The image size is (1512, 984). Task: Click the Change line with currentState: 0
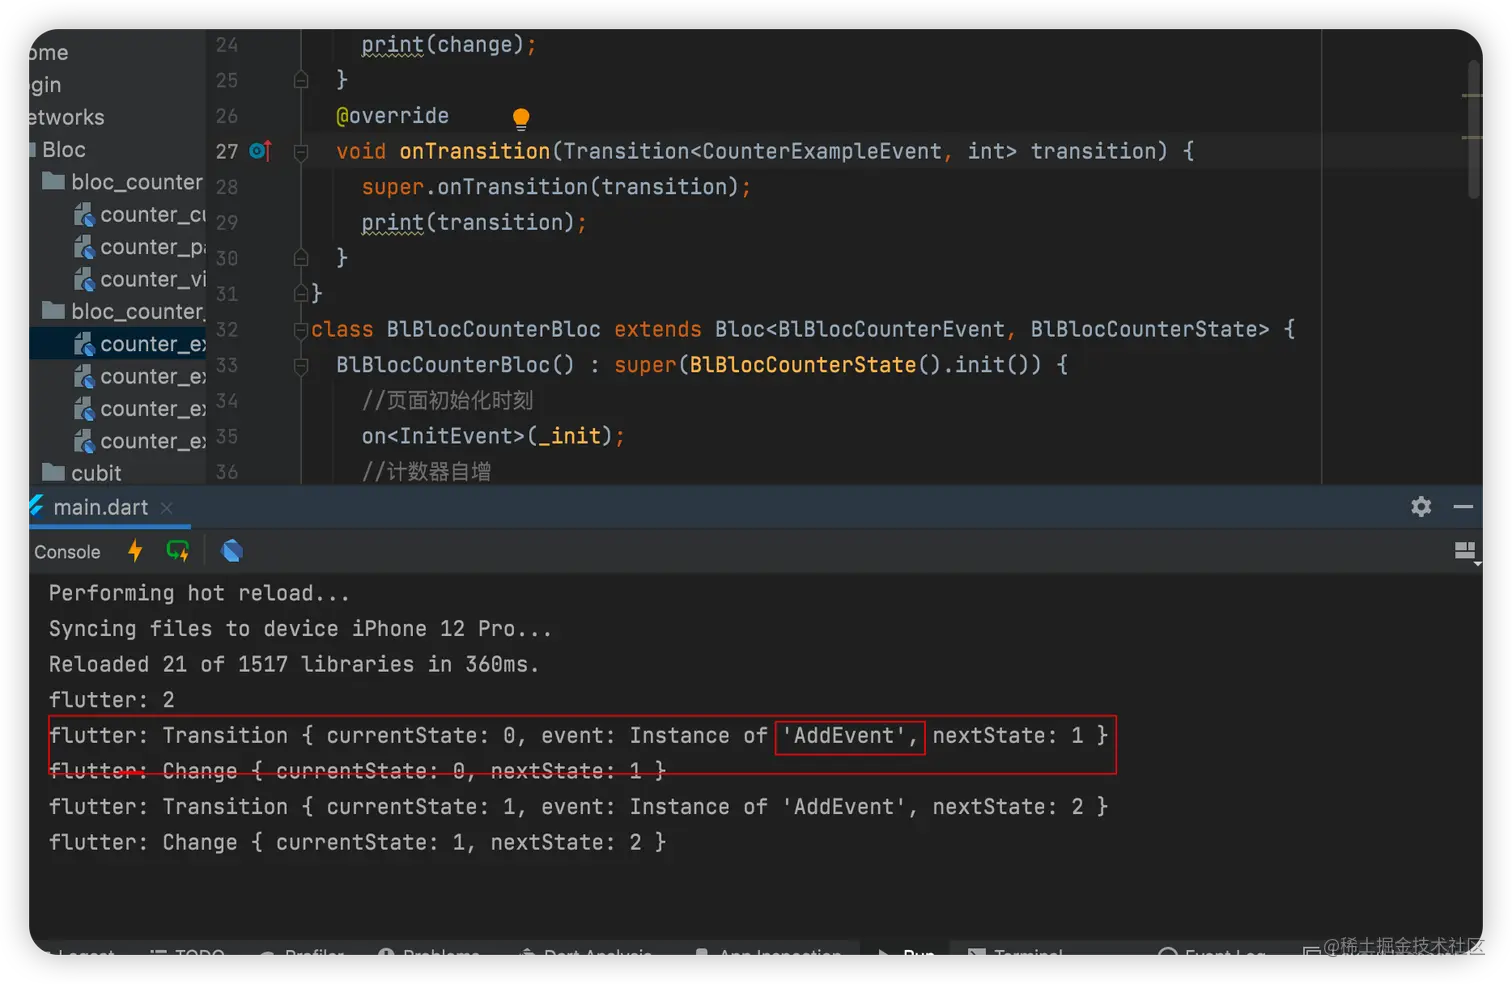358,771
